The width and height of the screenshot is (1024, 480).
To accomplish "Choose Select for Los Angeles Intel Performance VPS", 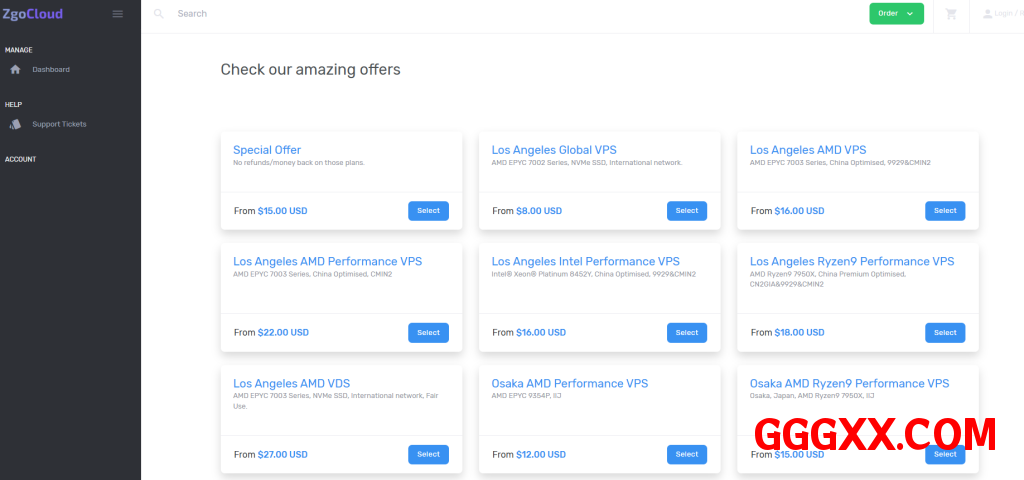I will coord(686,333).
